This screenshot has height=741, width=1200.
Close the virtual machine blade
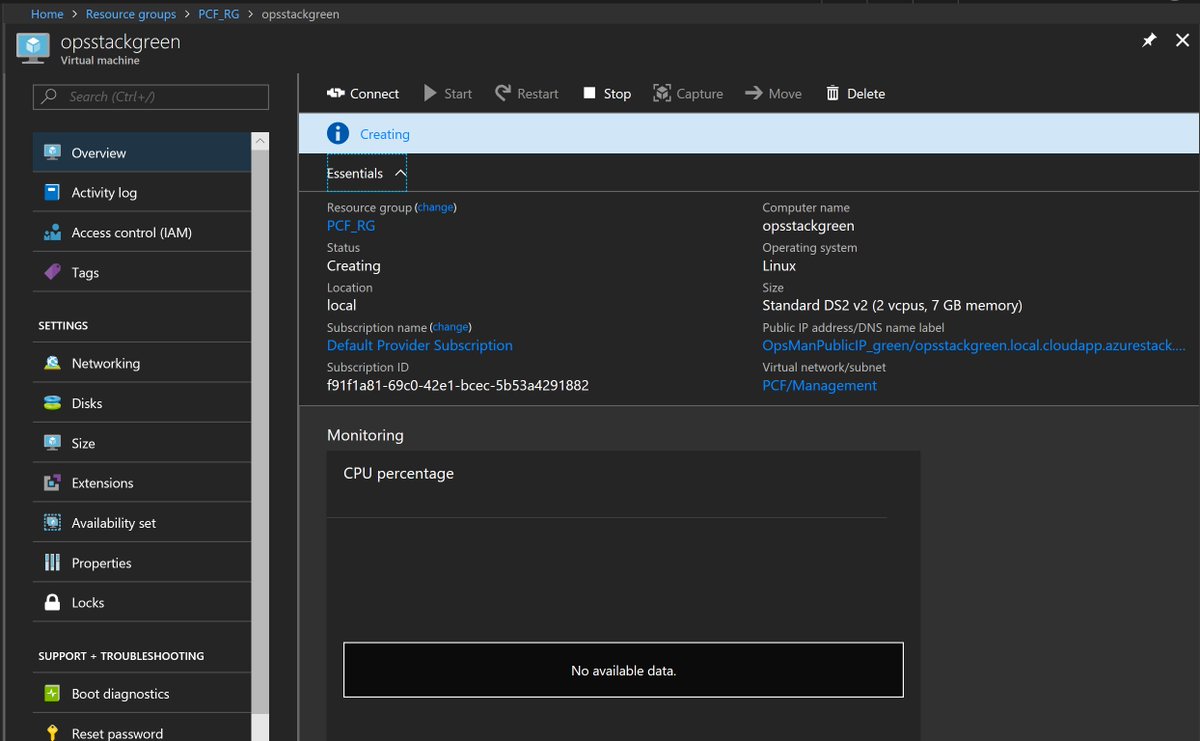click(1183, 40)
